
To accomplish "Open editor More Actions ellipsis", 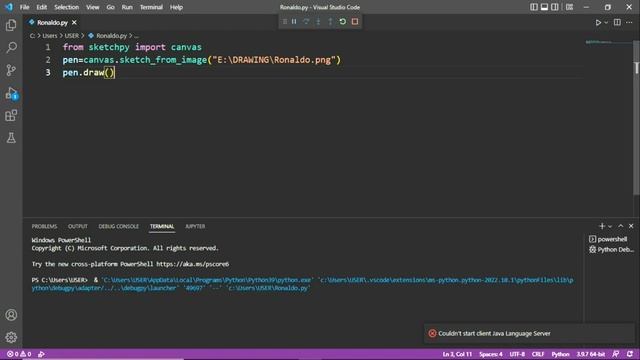I will pos(629,22).
